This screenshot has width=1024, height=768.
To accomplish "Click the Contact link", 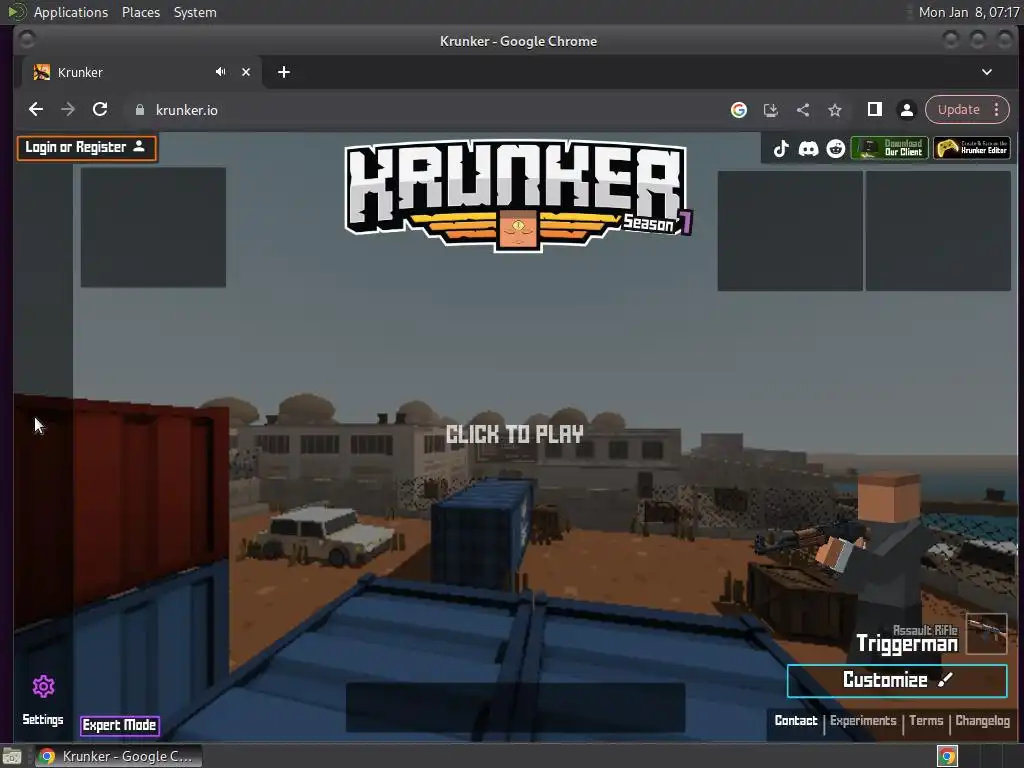I will coord(795,720).
